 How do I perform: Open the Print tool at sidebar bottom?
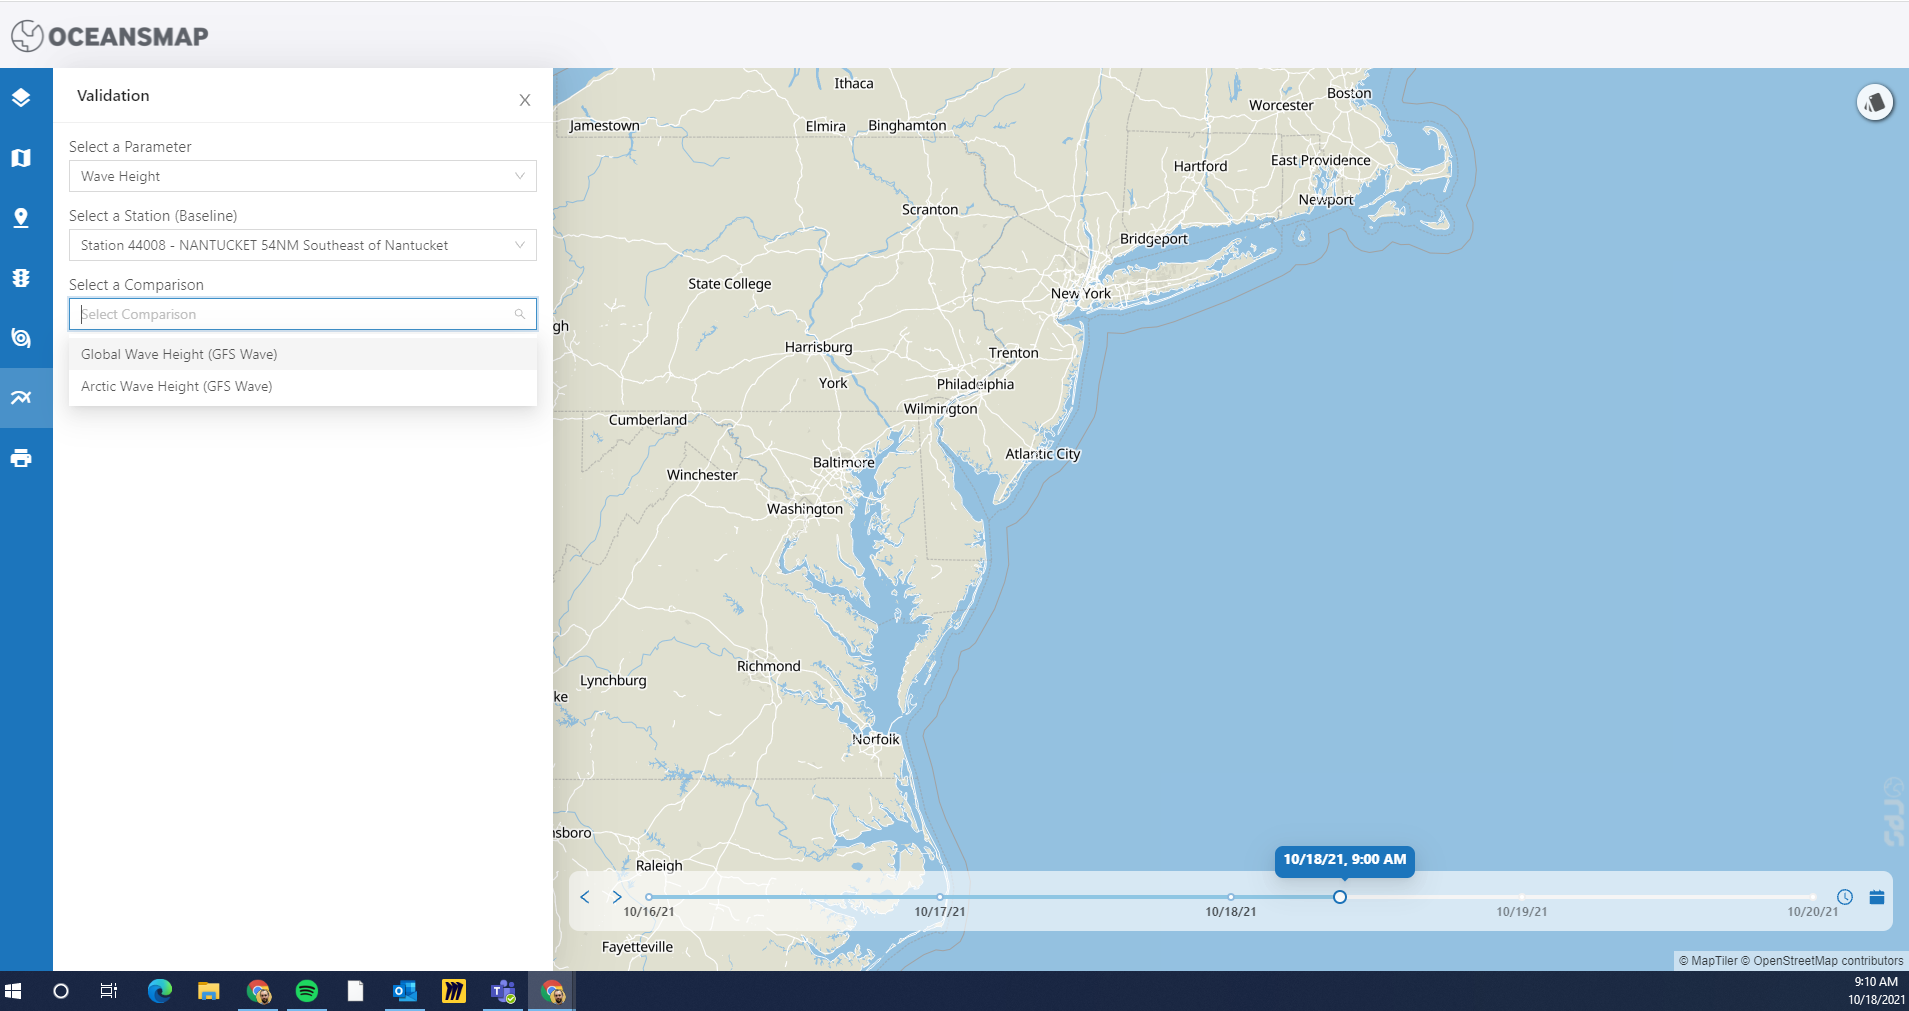22,458
